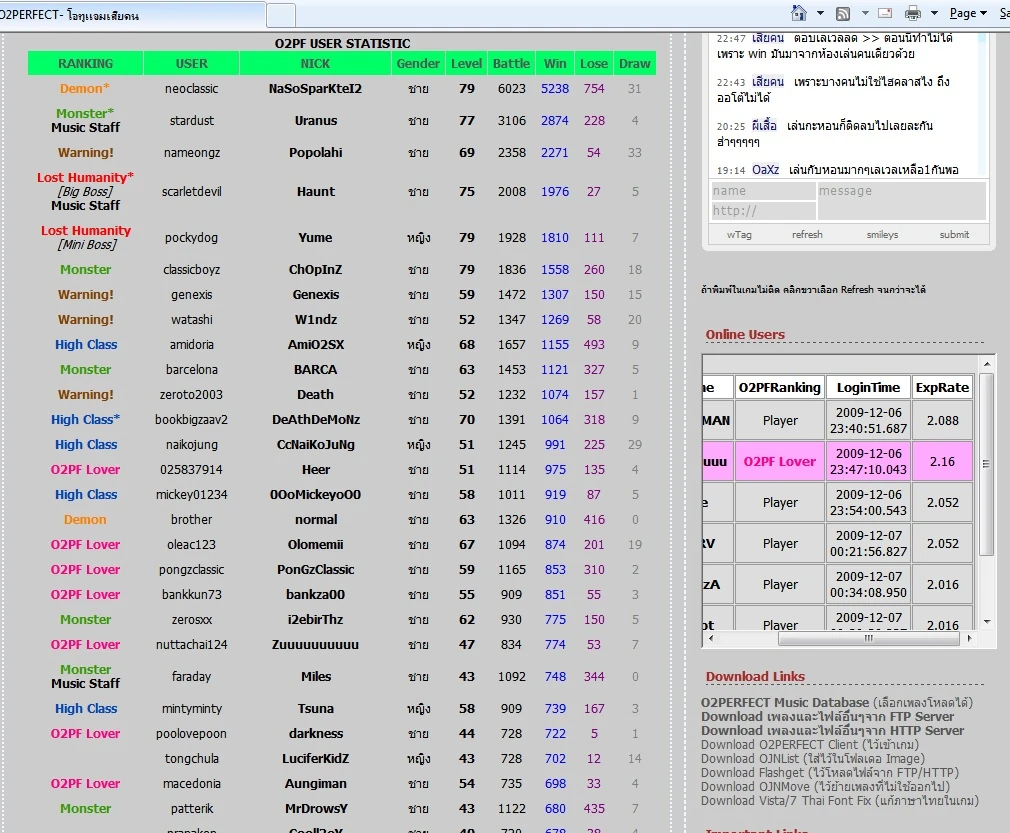Click the USER column header
This screenshot has width=1010, height=833.
pos(191,63)
